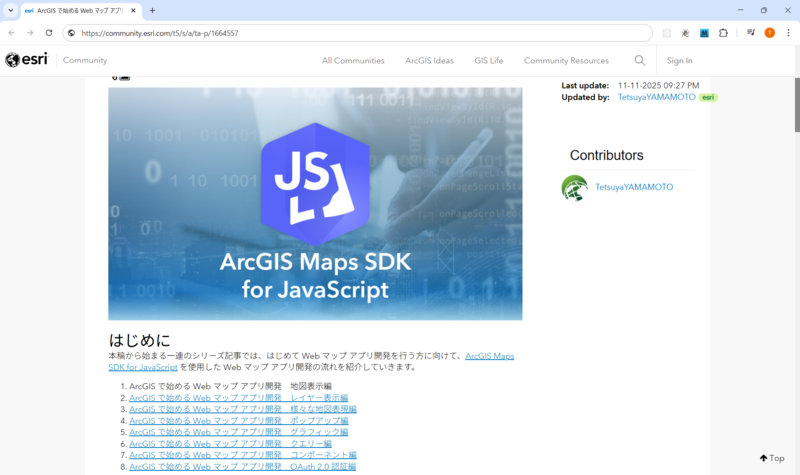Click the bug-shaped extension icon
800x475 pixels.
[685, 33]
